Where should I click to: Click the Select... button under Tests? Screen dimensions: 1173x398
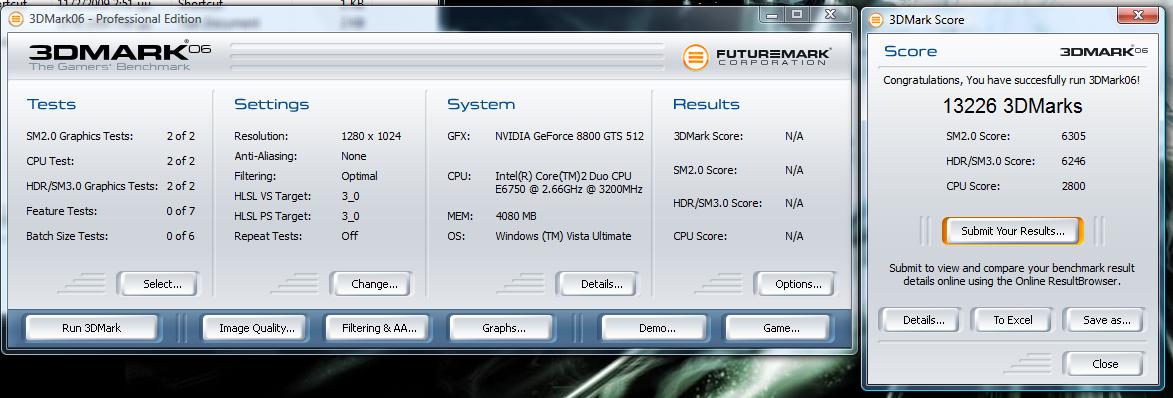click(158, 284)
